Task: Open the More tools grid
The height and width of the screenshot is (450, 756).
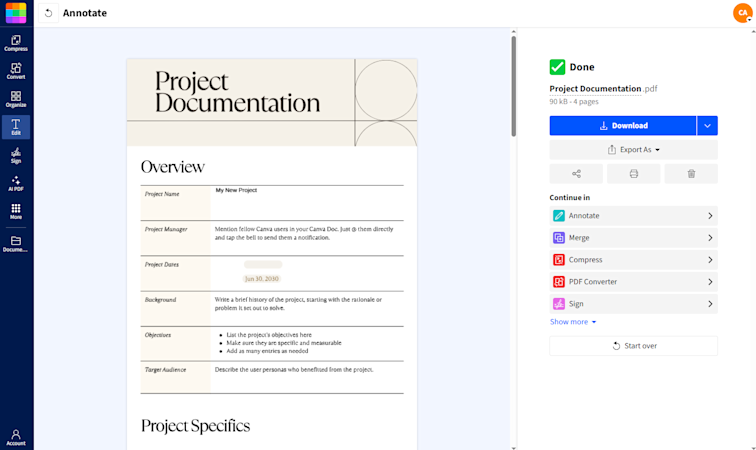Action: pos(16,211)
